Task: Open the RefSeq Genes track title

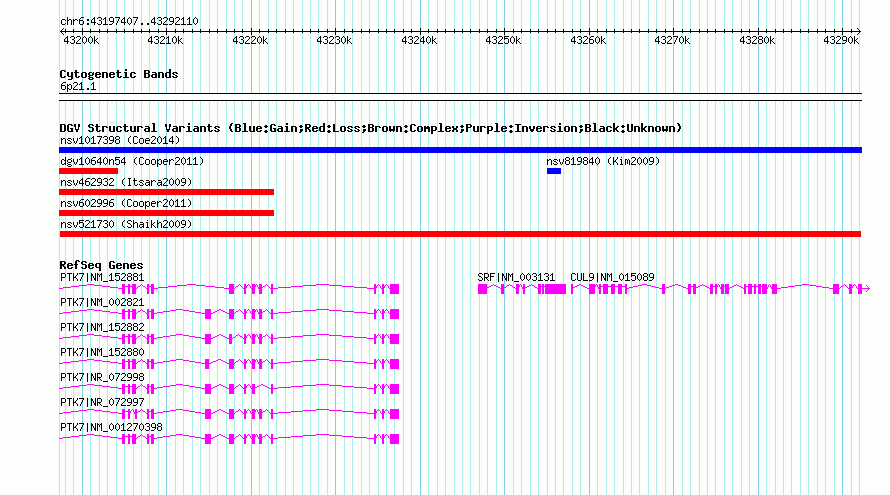Action: (101, 265)
